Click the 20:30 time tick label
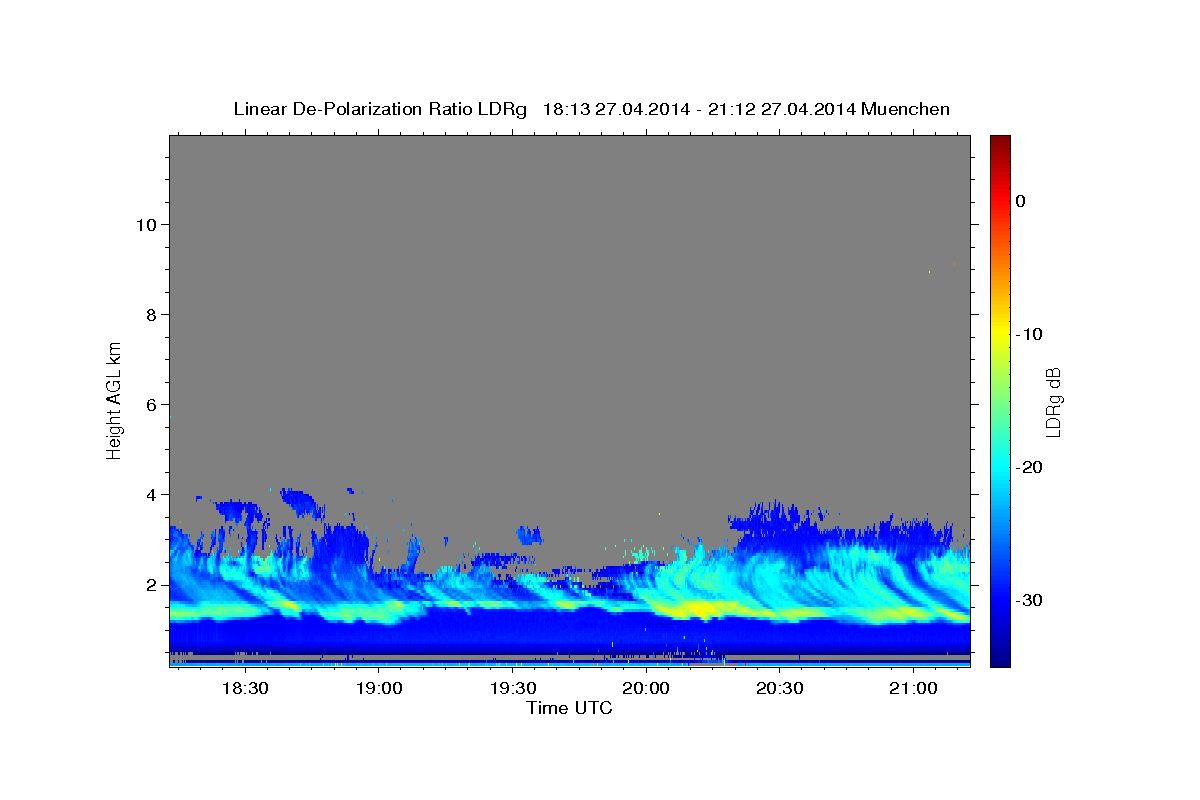Viewport: 1200px width, 800px height. tap(780, 688)
